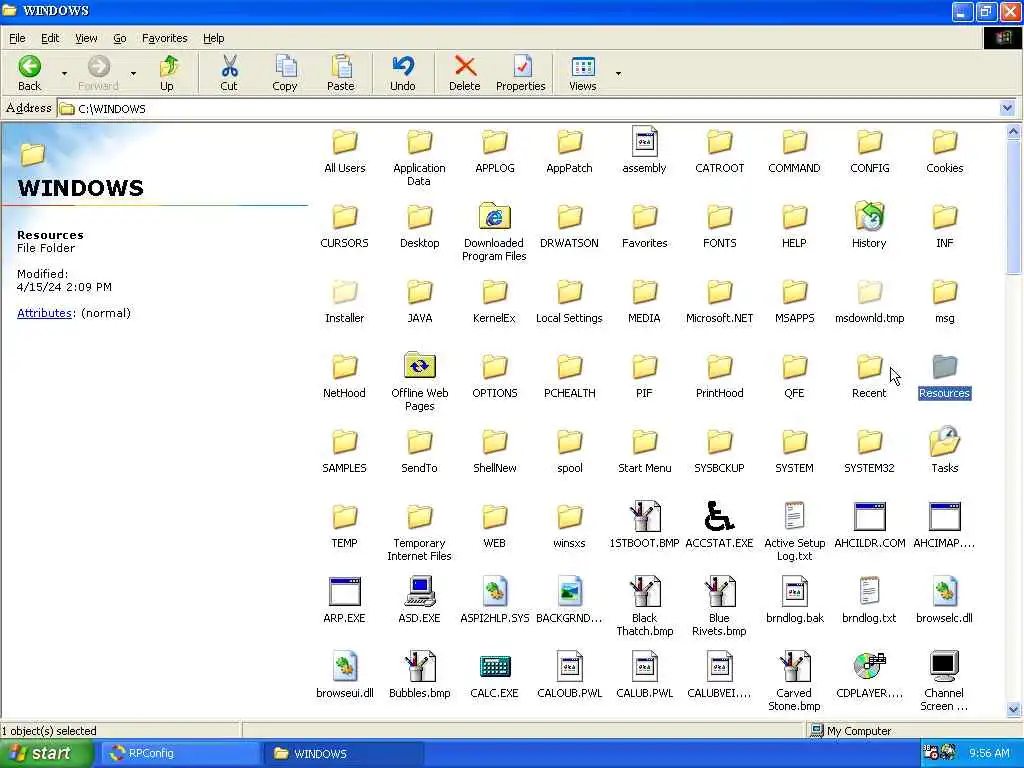Screen dimensions: 1024x768
Task: Open the Favorites menu
Action: point(165,38)
